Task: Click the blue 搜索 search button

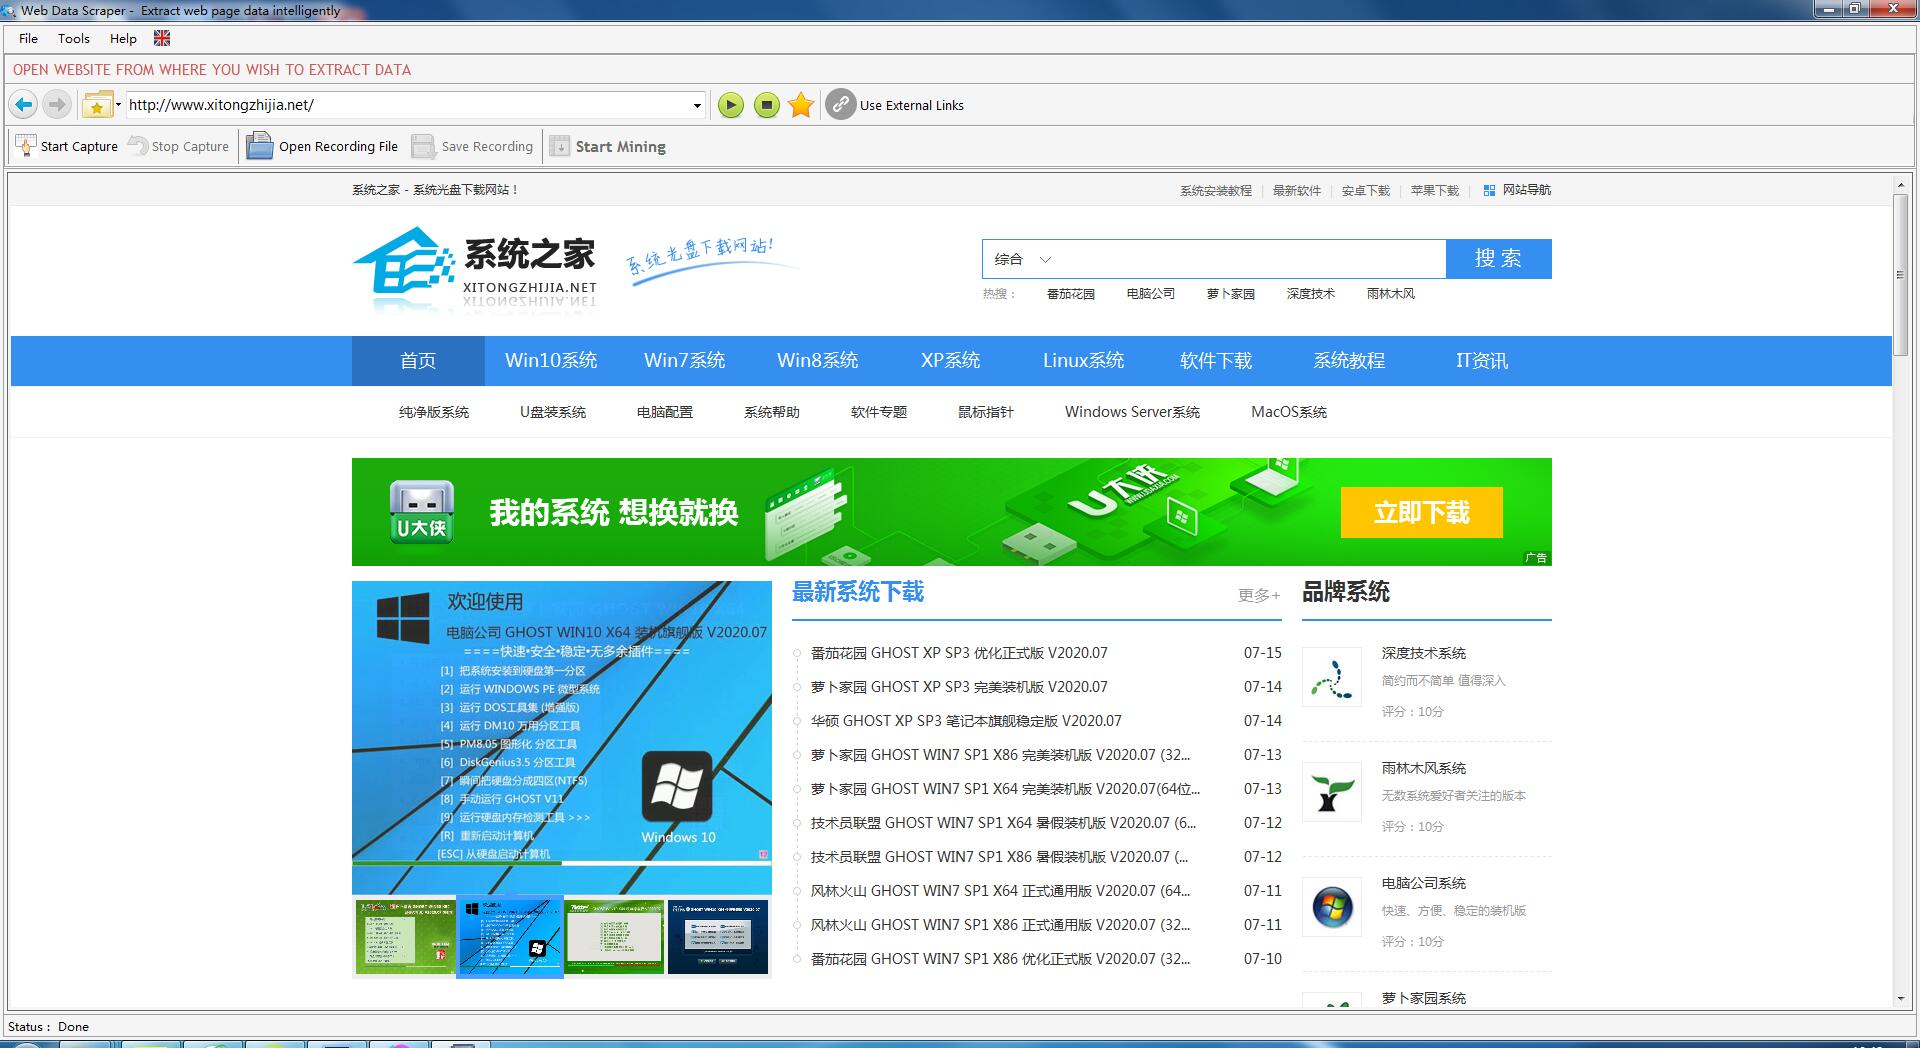Action: click(1498, 259)
